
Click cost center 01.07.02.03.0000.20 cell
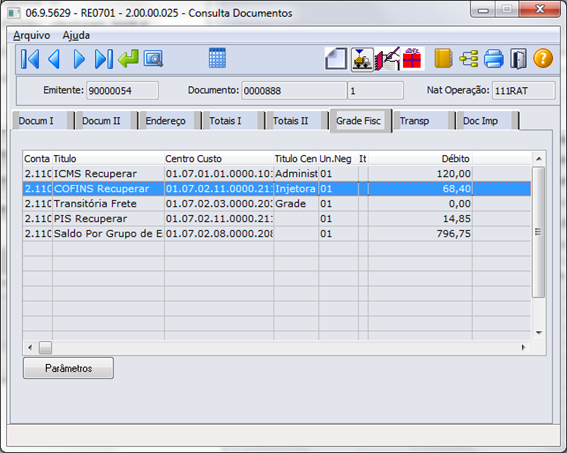(219, 204)
